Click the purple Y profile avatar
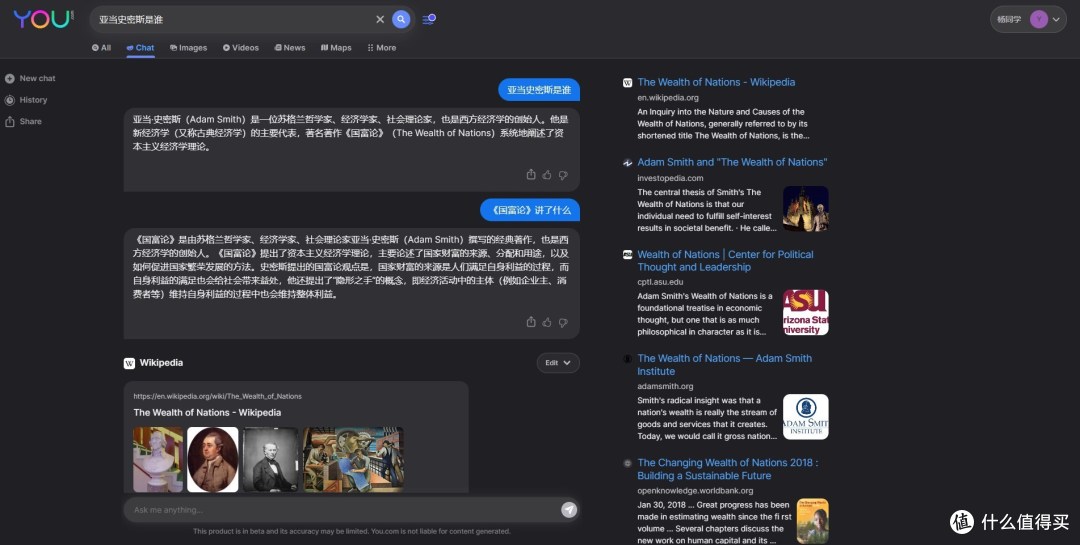The height and width of the screenshot is (545, 1080). (x=1039, y=19)
